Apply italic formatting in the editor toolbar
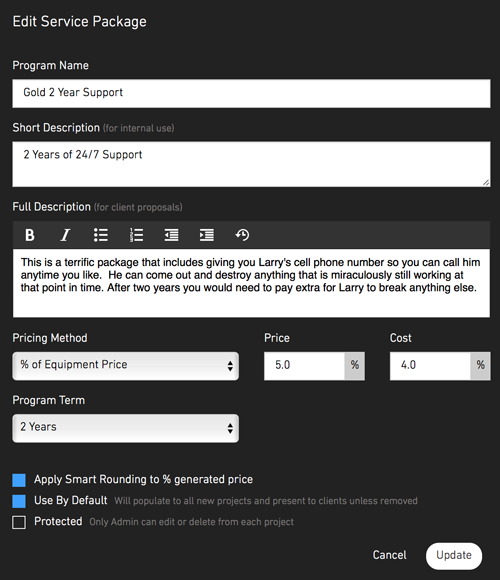500x580 pixels. (x=65, y=235)
